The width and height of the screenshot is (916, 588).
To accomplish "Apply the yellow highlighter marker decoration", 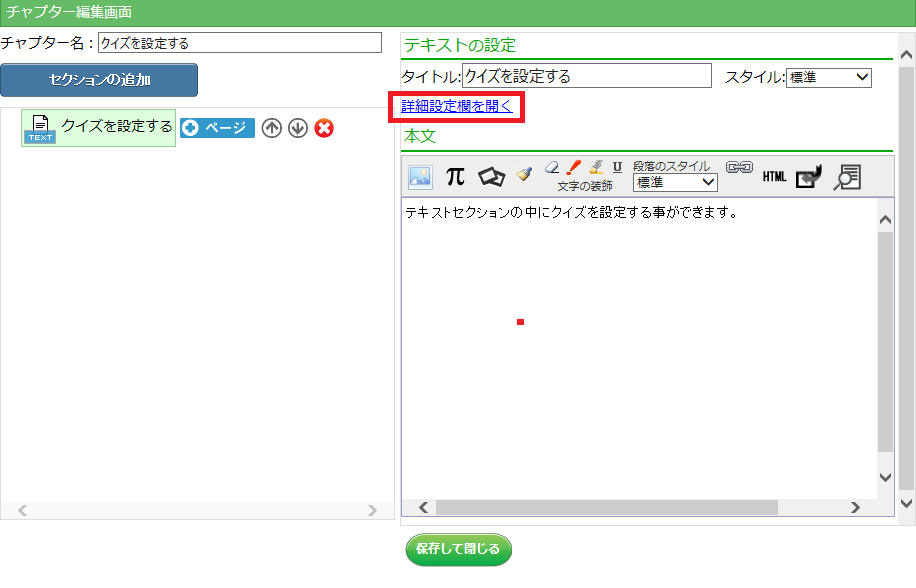I will click(596, 168).
